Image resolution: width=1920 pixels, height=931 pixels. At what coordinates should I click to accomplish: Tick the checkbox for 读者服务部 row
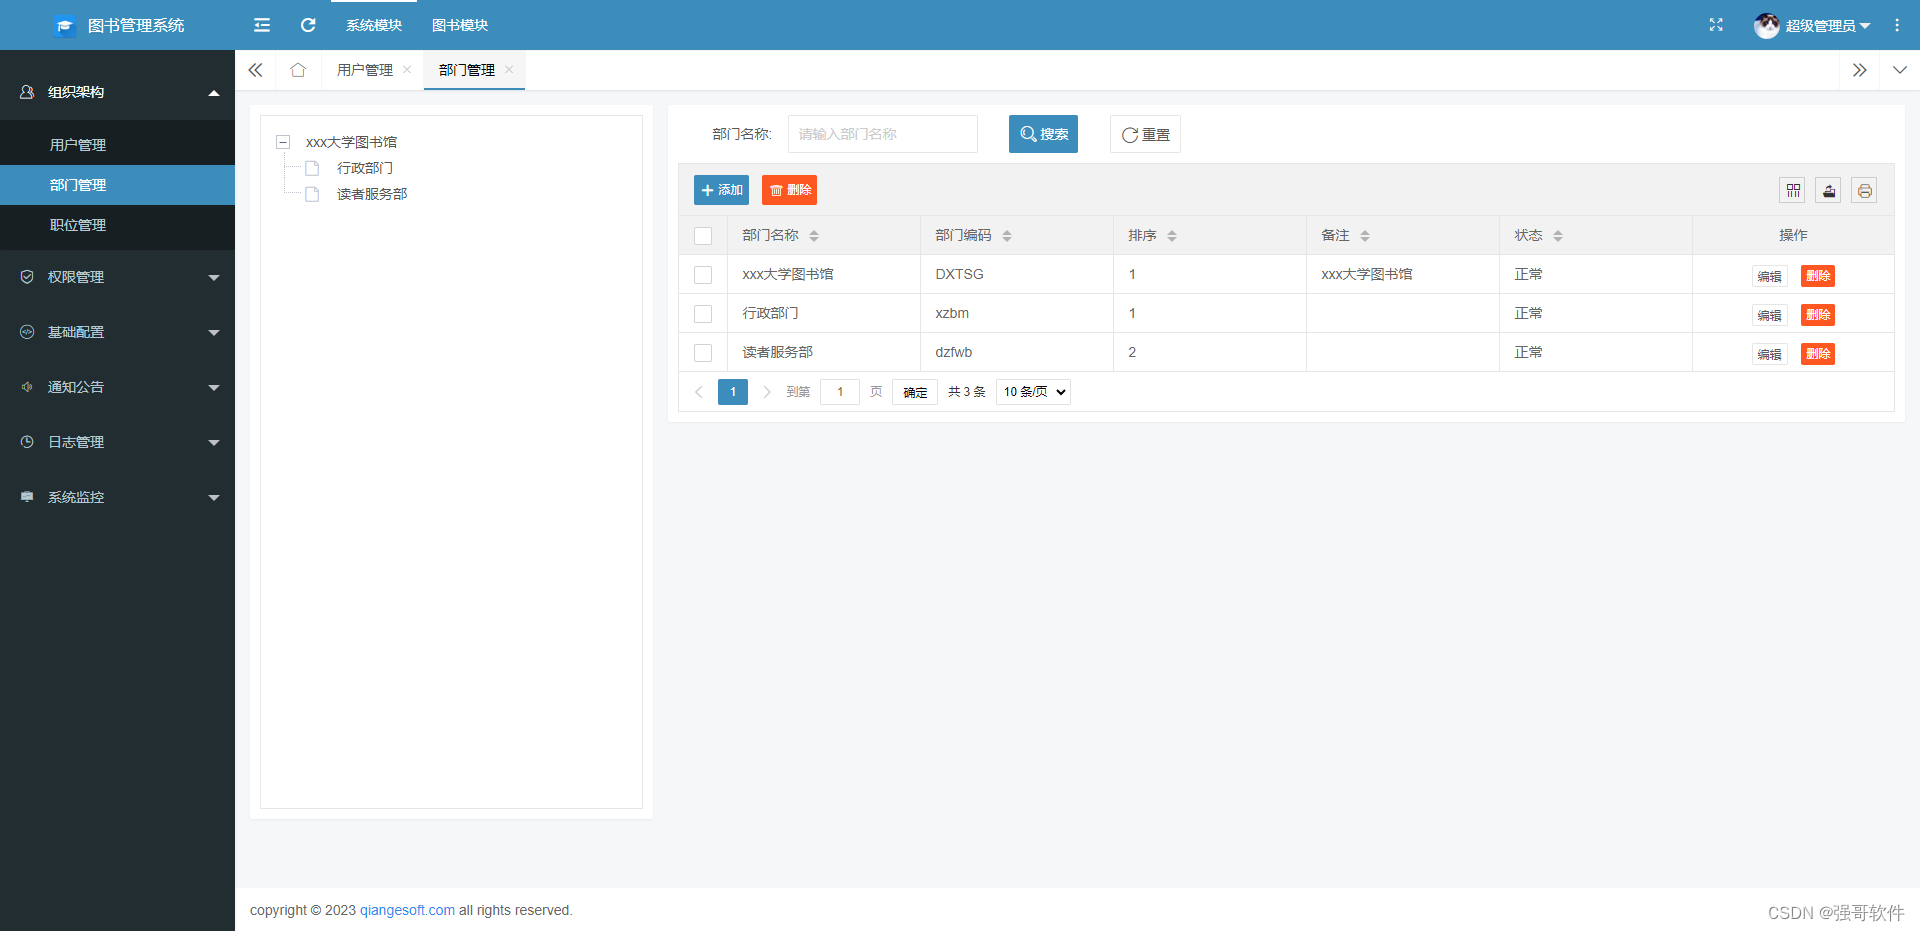[703, 352]
